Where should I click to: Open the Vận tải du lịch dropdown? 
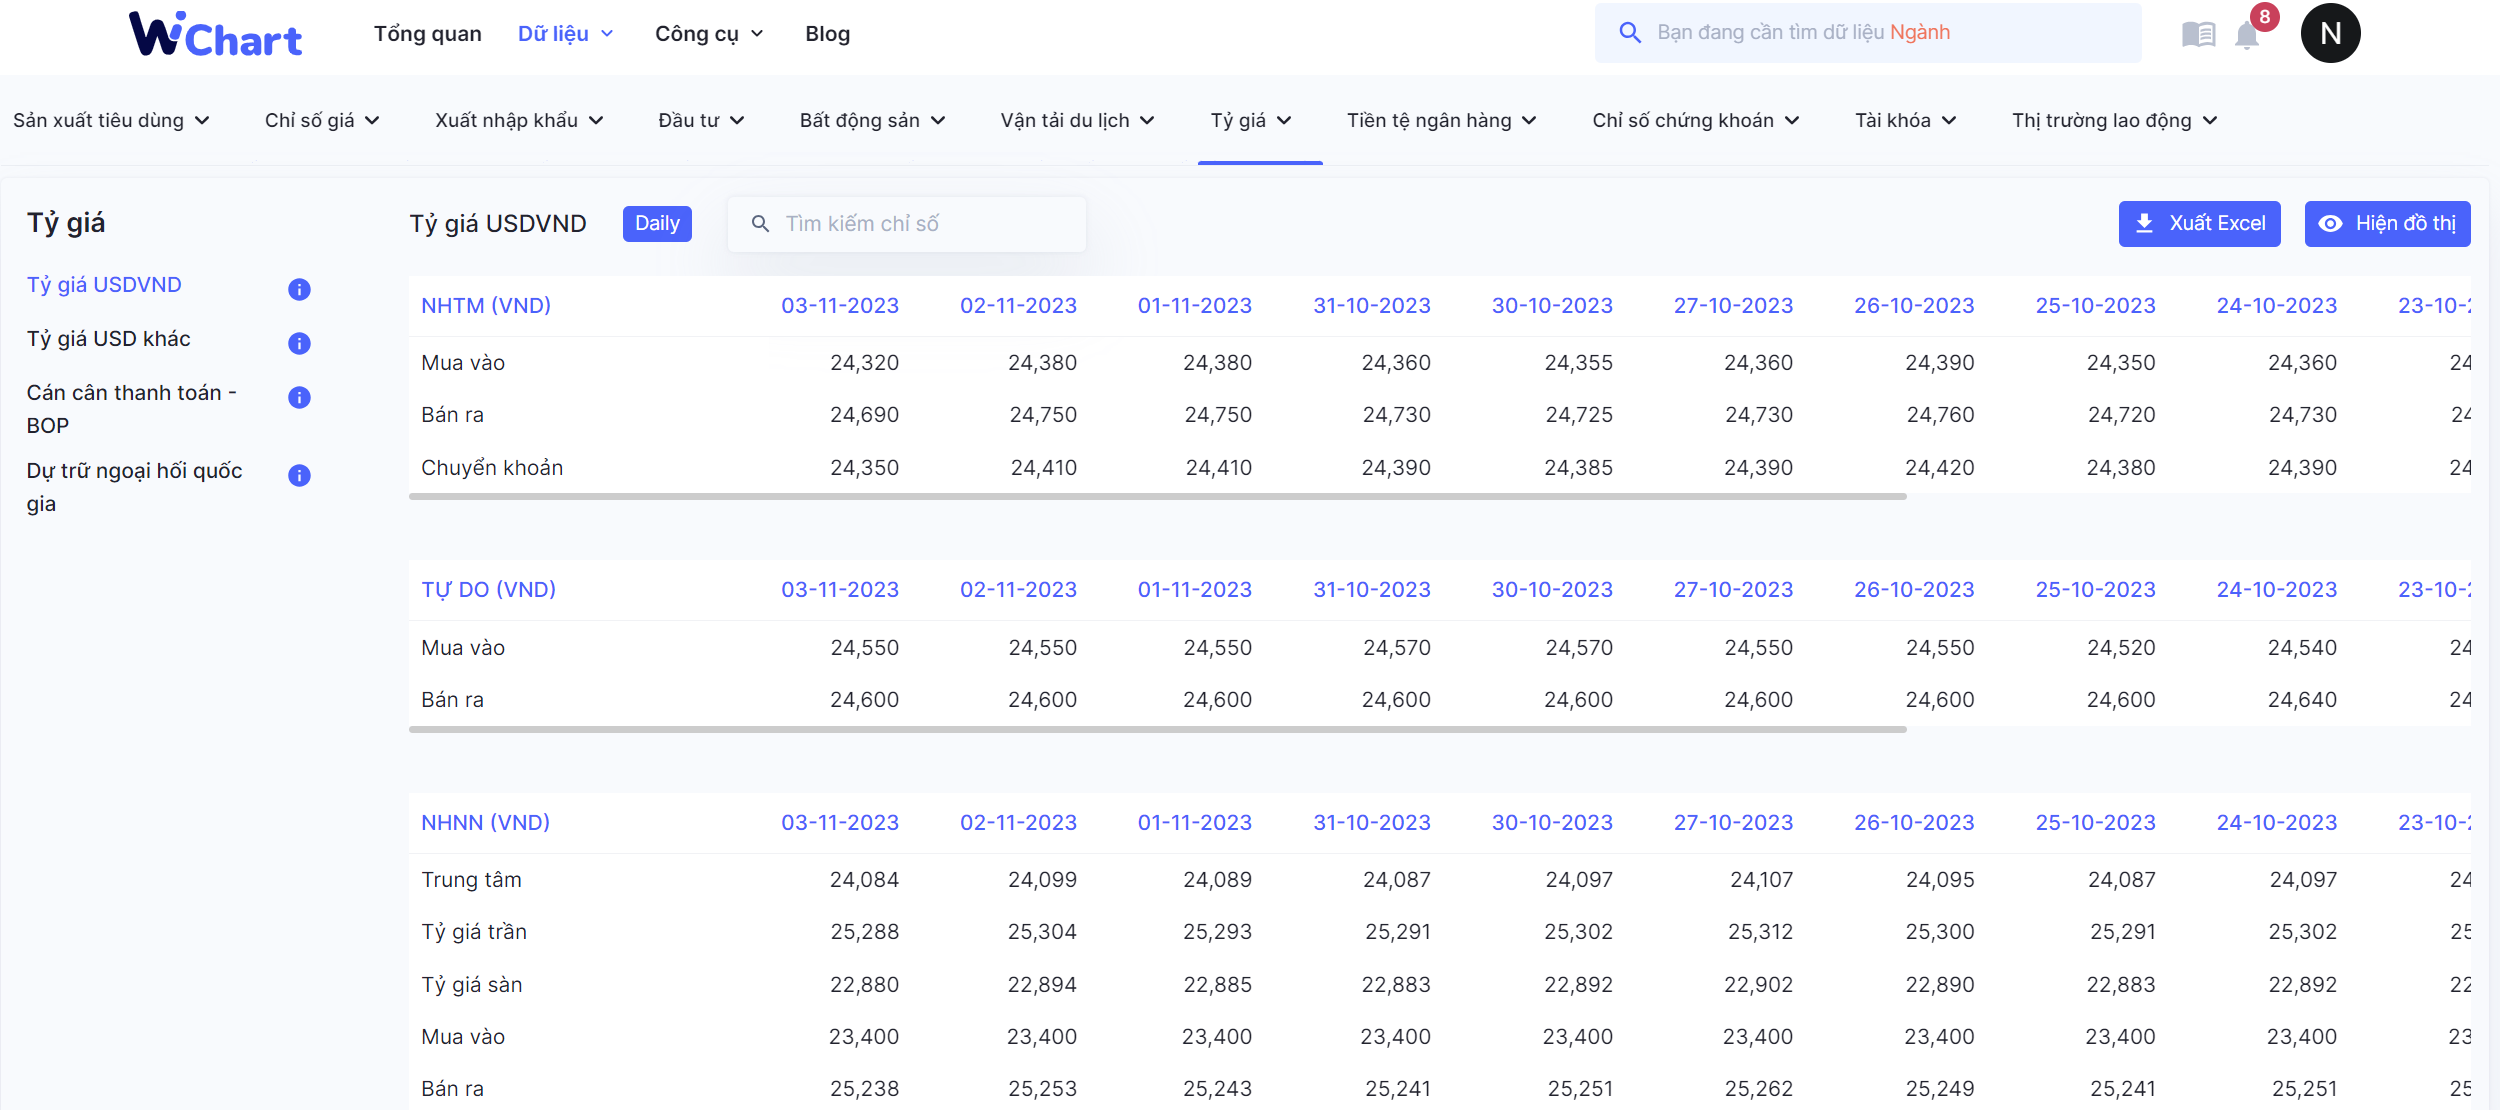[1077, 120]
